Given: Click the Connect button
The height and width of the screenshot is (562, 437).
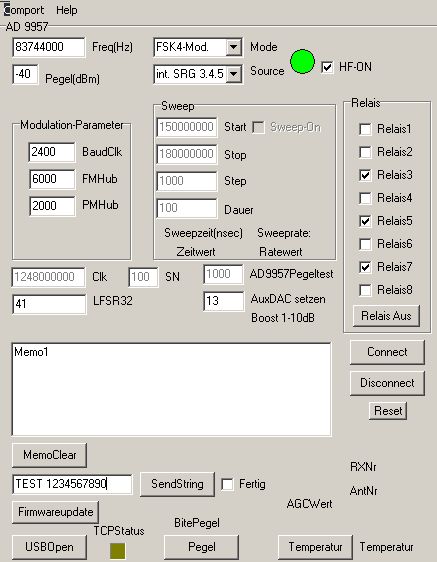Looking at the screenshot, I should 387,352.
